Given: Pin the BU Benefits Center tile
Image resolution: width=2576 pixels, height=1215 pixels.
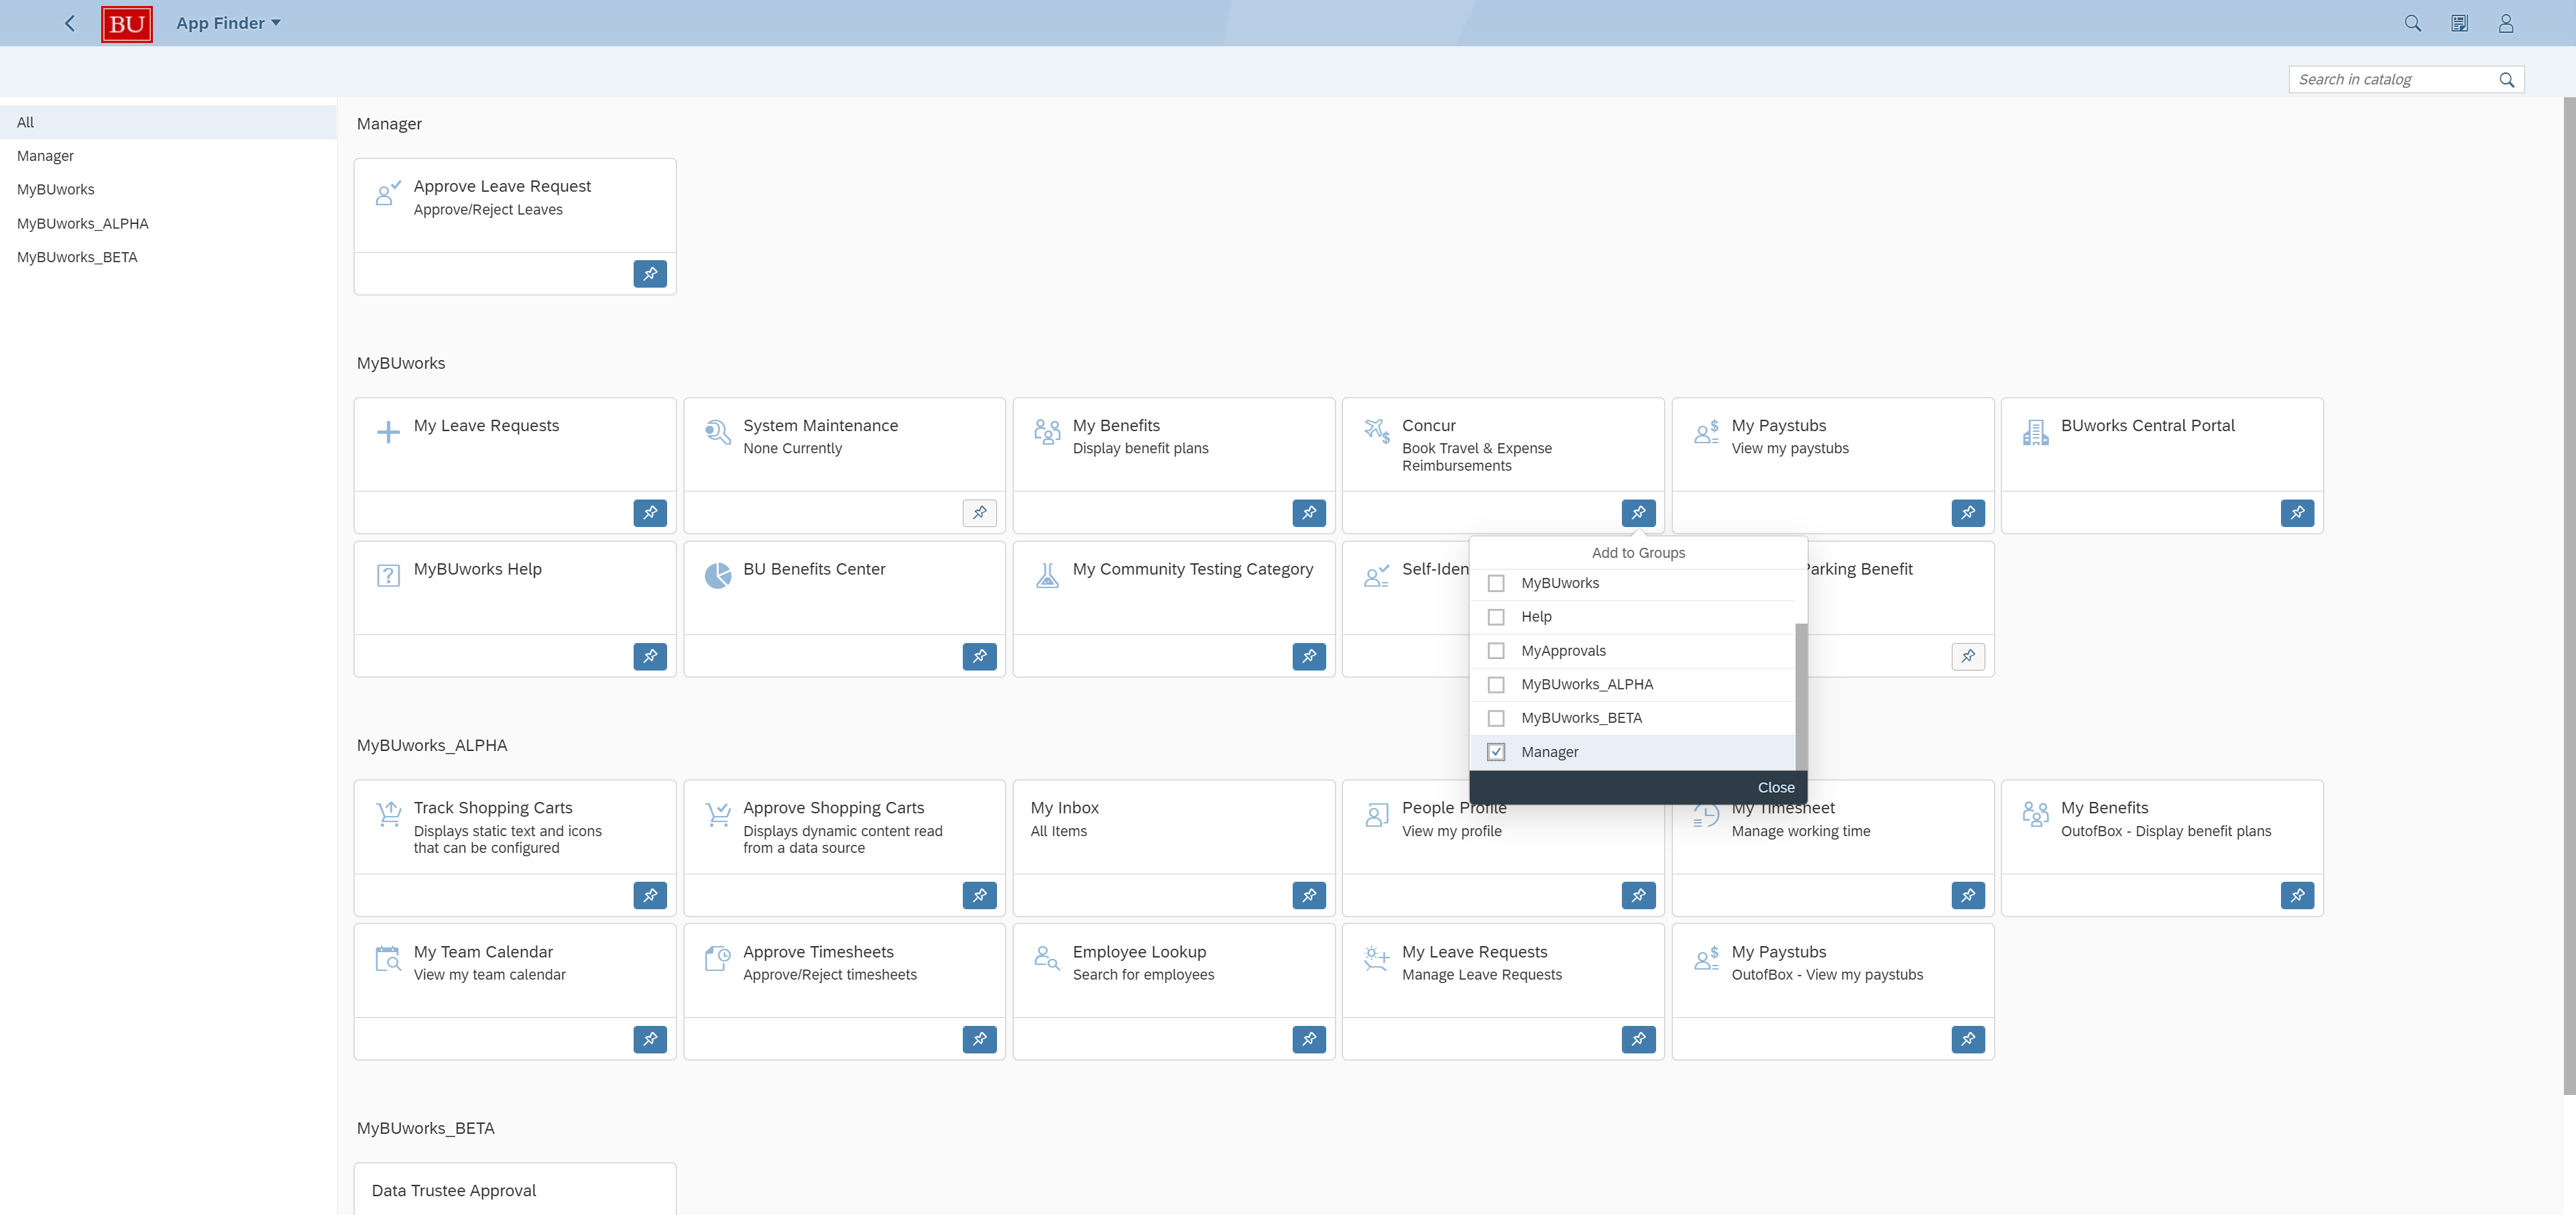Looking at the screenshot, I should [x=979, y=656].
